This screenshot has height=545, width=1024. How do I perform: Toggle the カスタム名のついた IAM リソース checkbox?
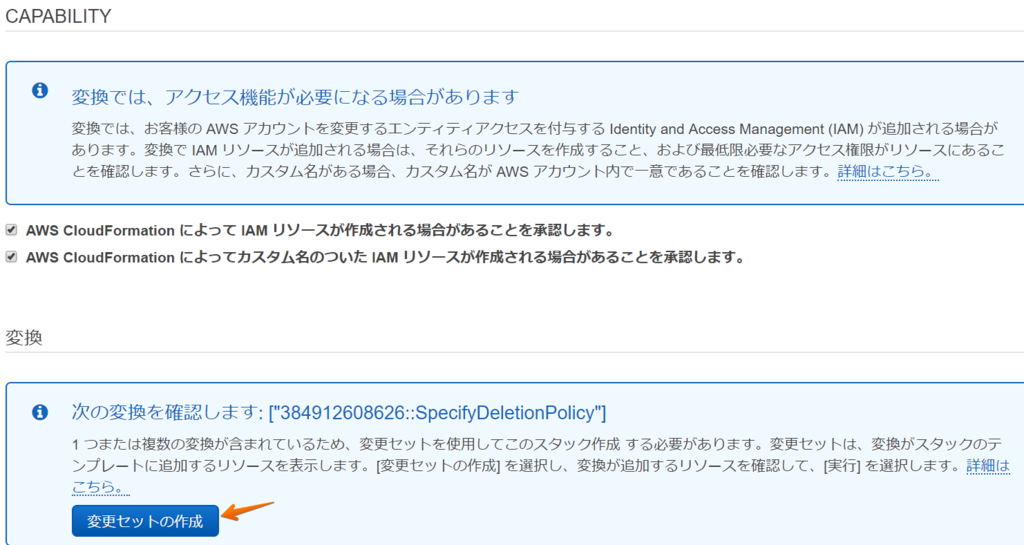click(11, 257)
